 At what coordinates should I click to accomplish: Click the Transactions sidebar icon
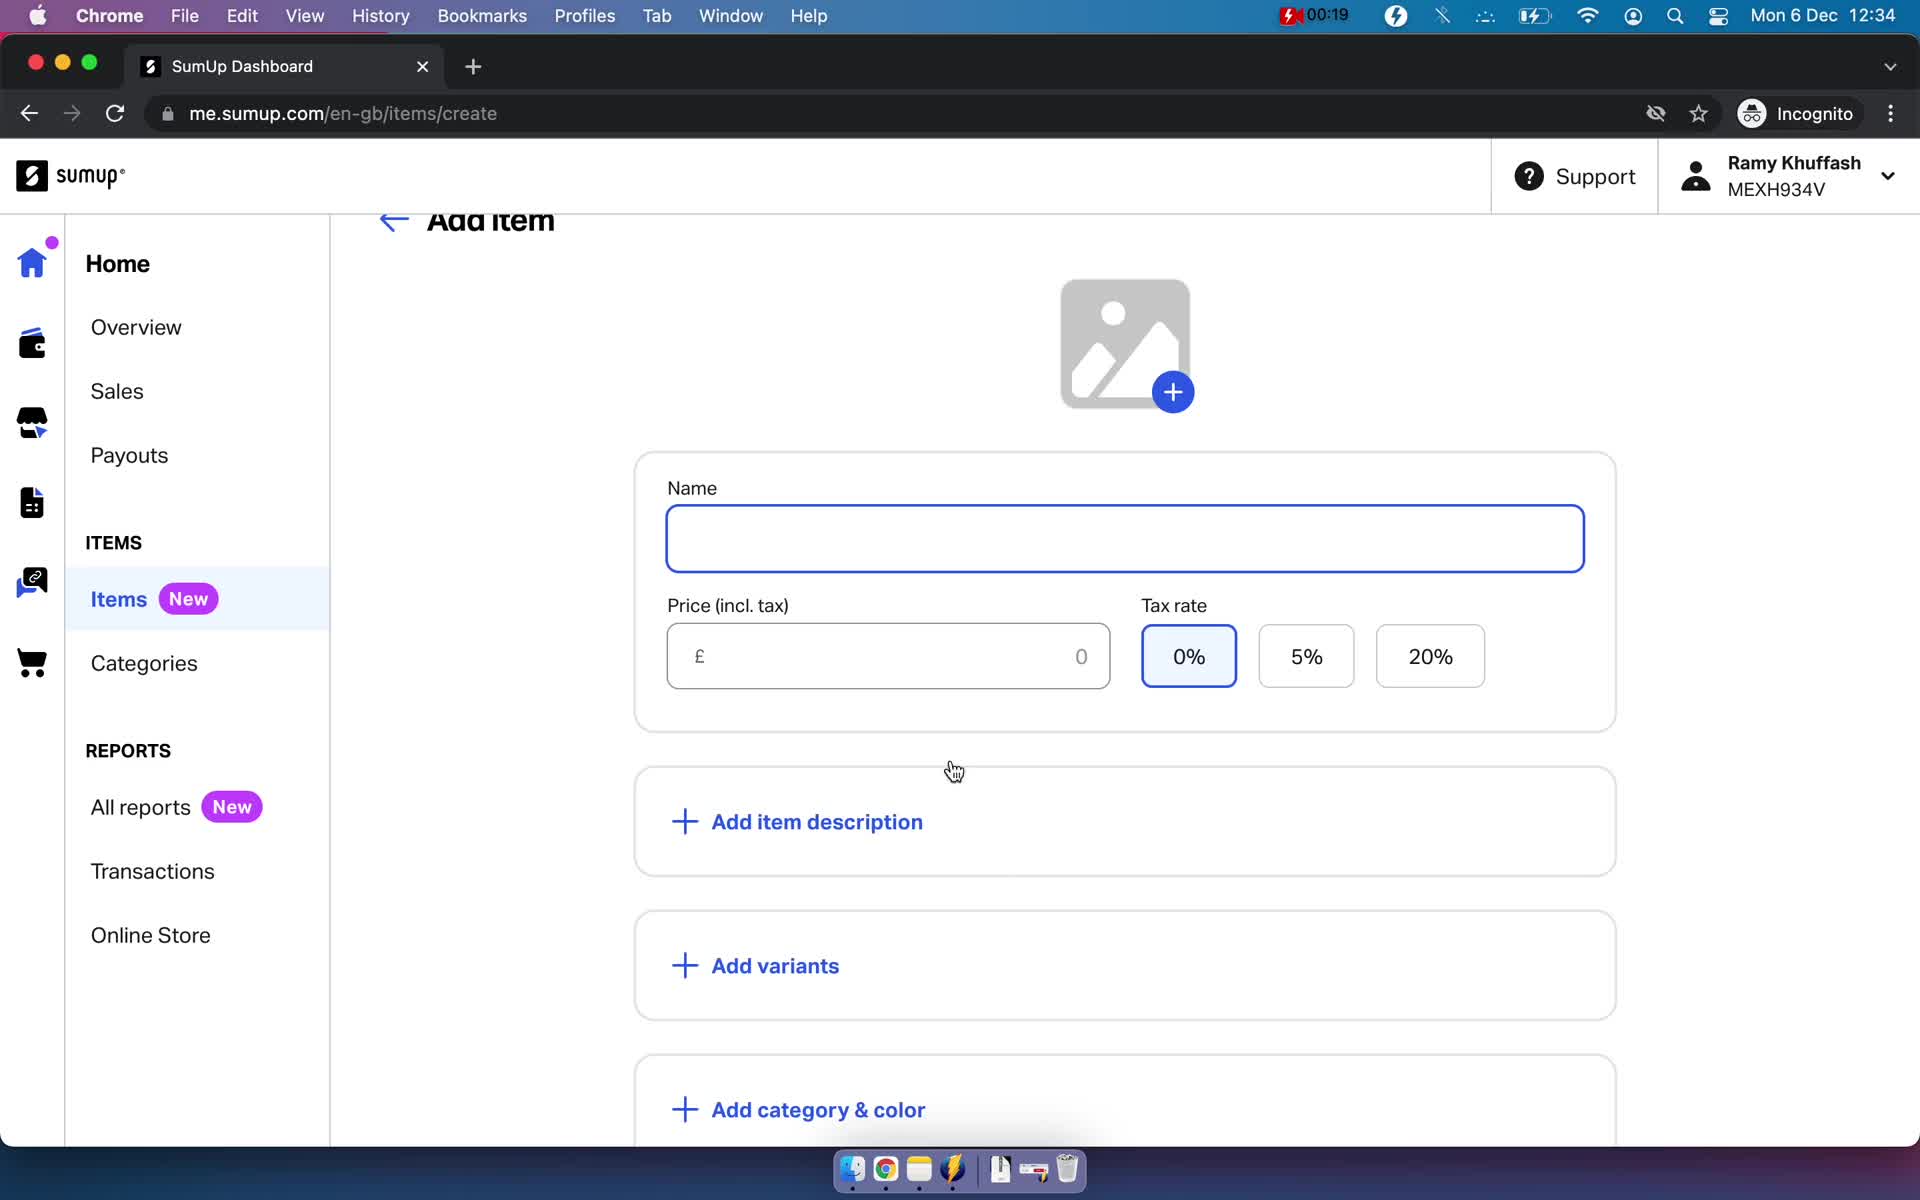(152, 871)
